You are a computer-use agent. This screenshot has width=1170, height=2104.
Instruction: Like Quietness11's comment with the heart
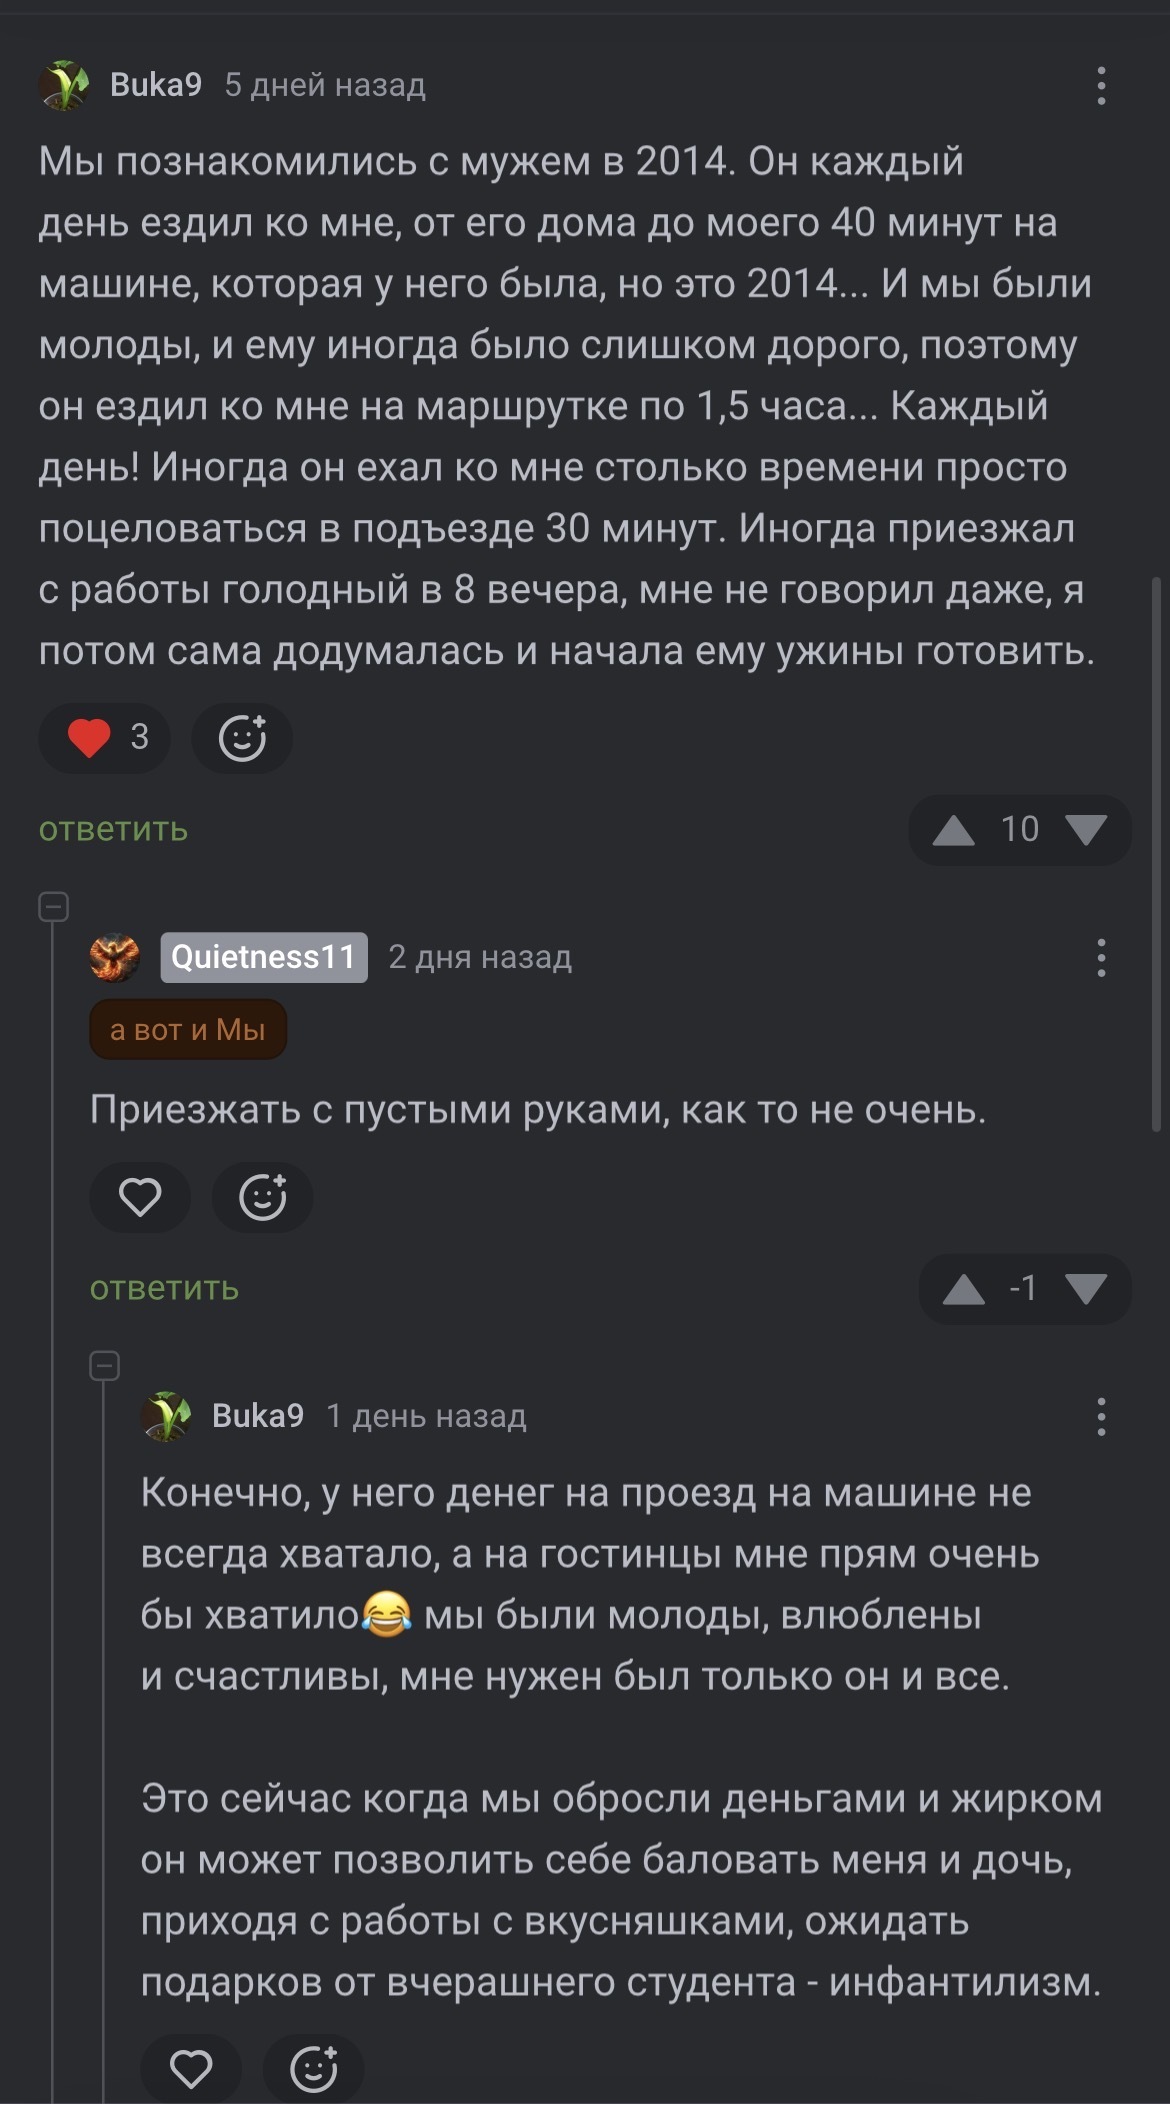tap(140, 1197)
